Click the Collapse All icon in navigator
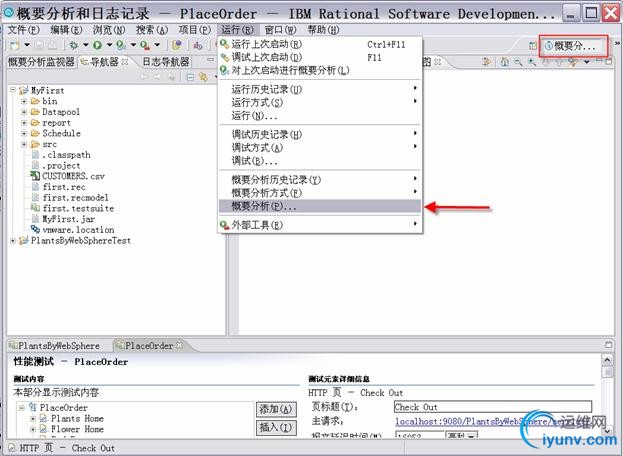Viewport: 623px width, 456px height. (x=190, y=77)
